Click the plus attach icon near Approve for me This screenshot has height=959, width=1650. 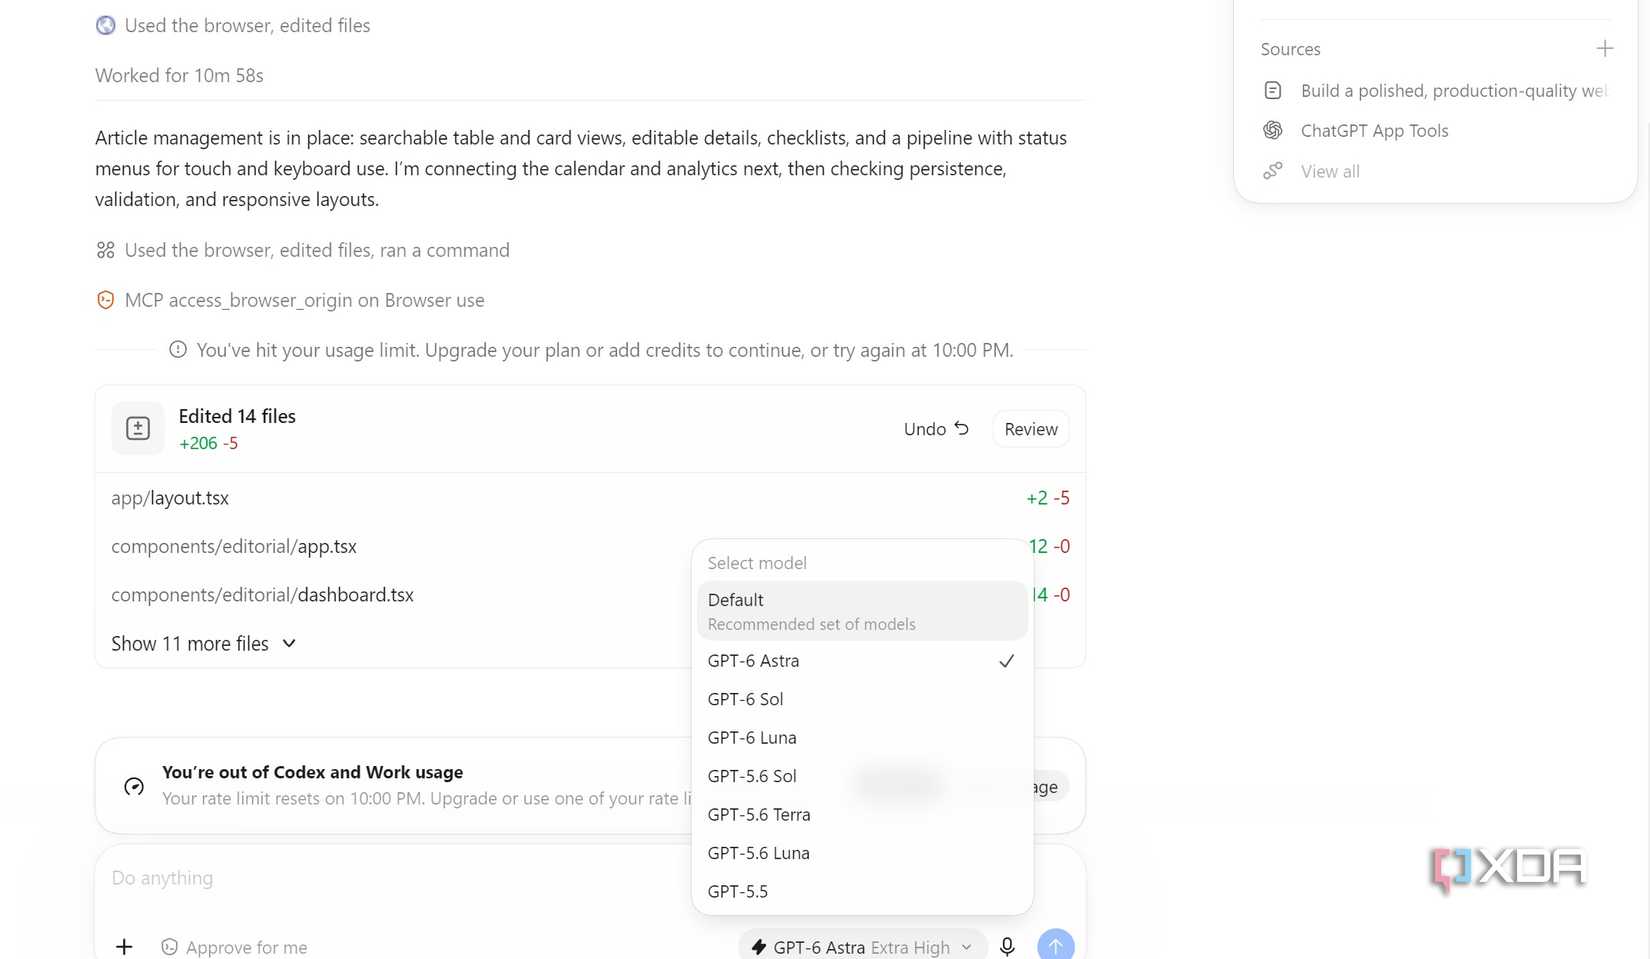click(124, 946)
